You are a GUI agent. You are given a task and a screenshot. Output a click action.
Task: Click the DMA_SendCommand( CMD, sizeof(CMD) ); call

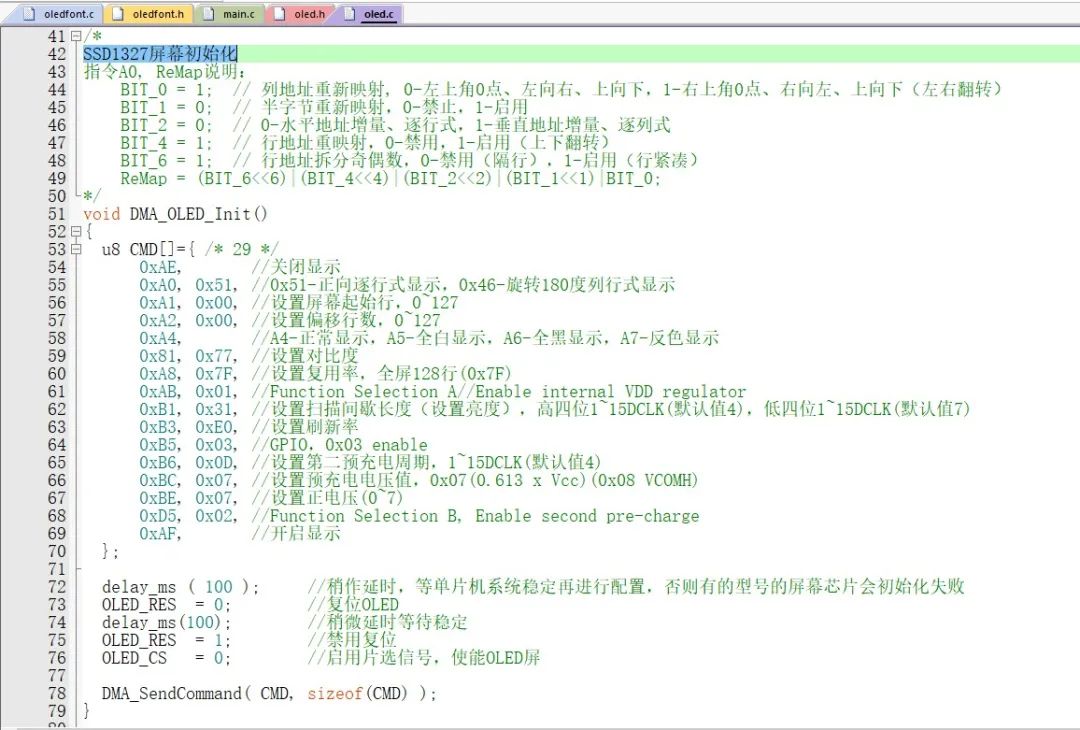click(269, 694)
